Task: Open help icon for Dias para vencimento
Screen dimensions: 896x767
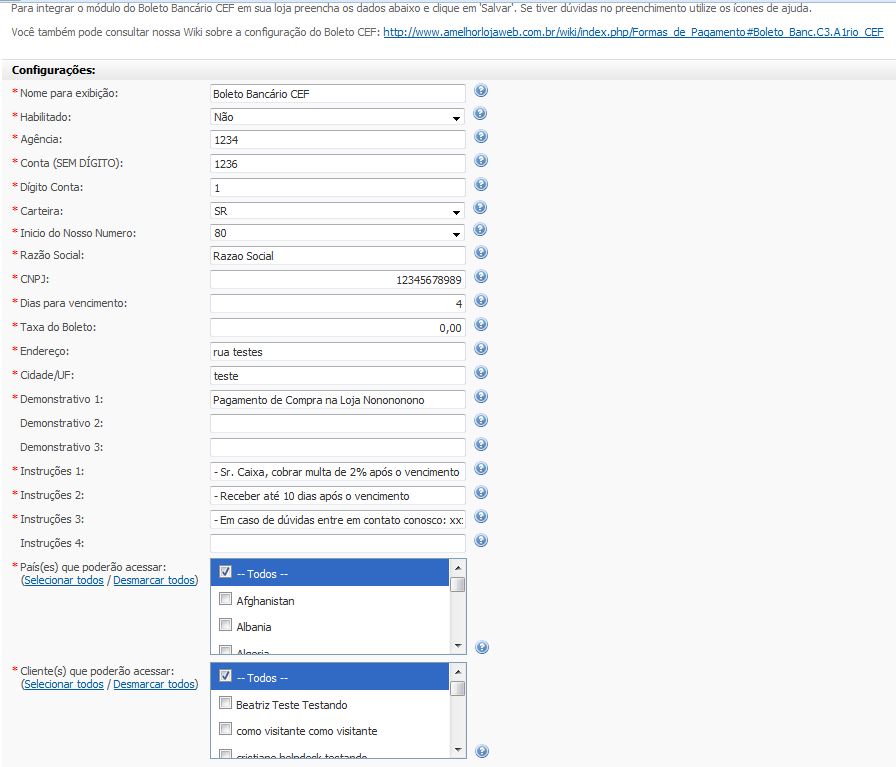Action: (481, 300)
